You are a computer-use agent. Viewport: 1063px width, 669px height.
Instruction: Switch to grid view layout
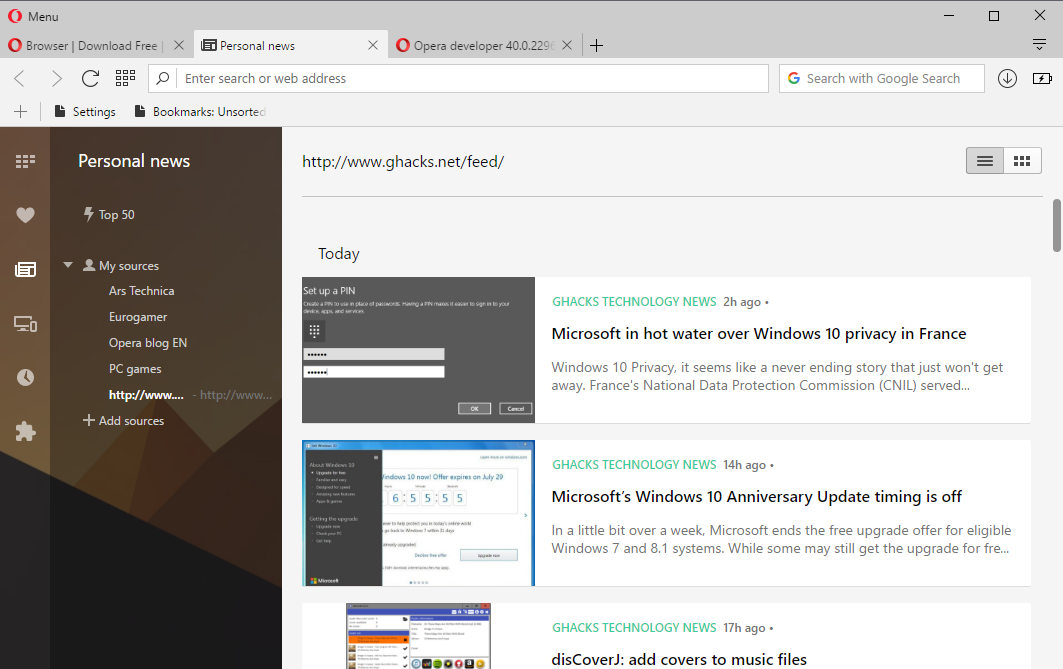[1022, 161]
